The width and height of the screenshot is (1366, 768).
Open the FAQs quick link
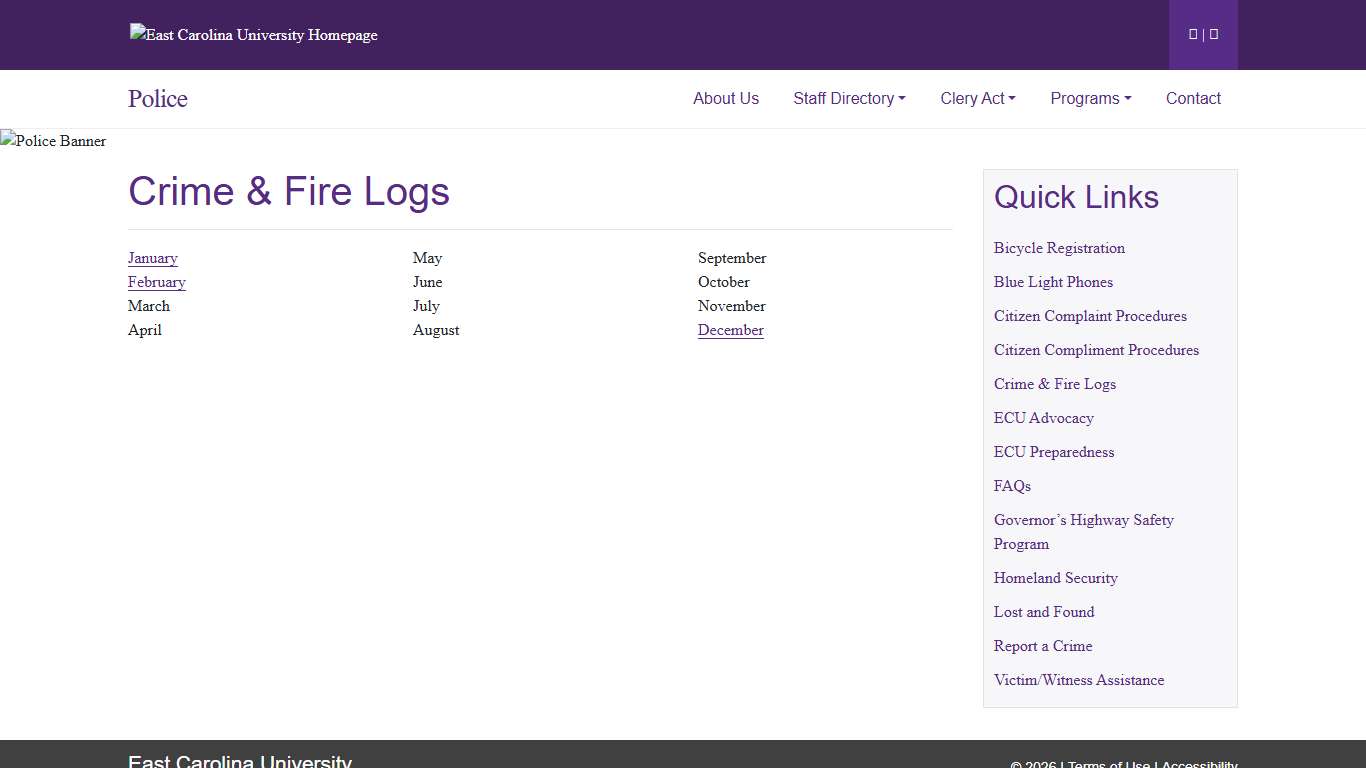coord(1012,486)
